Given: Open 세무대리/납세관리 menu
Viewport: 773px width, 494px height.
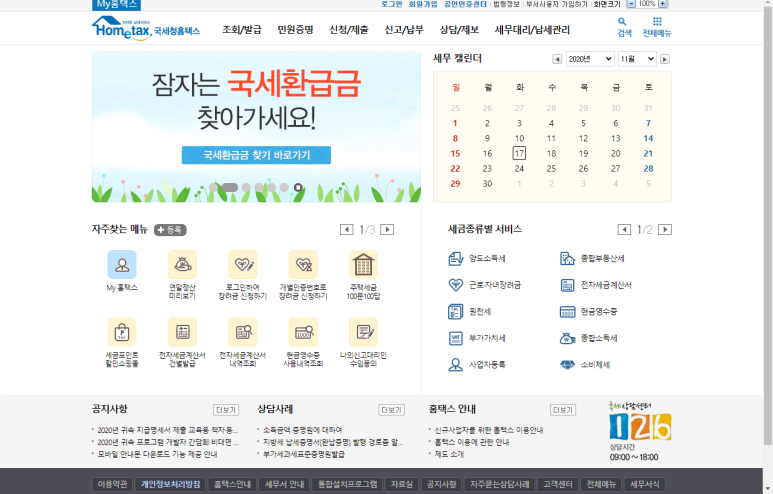Looking at the screenshot, I should [x=532, y=30].
